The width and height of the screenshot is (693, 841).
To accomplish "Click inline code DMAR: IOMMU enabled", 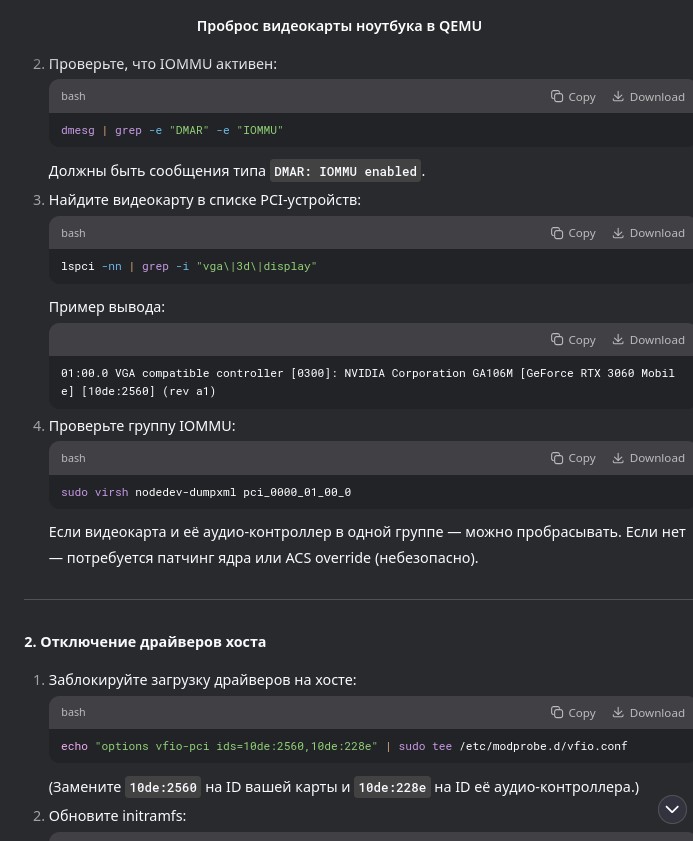I will (x=345, y=171).
